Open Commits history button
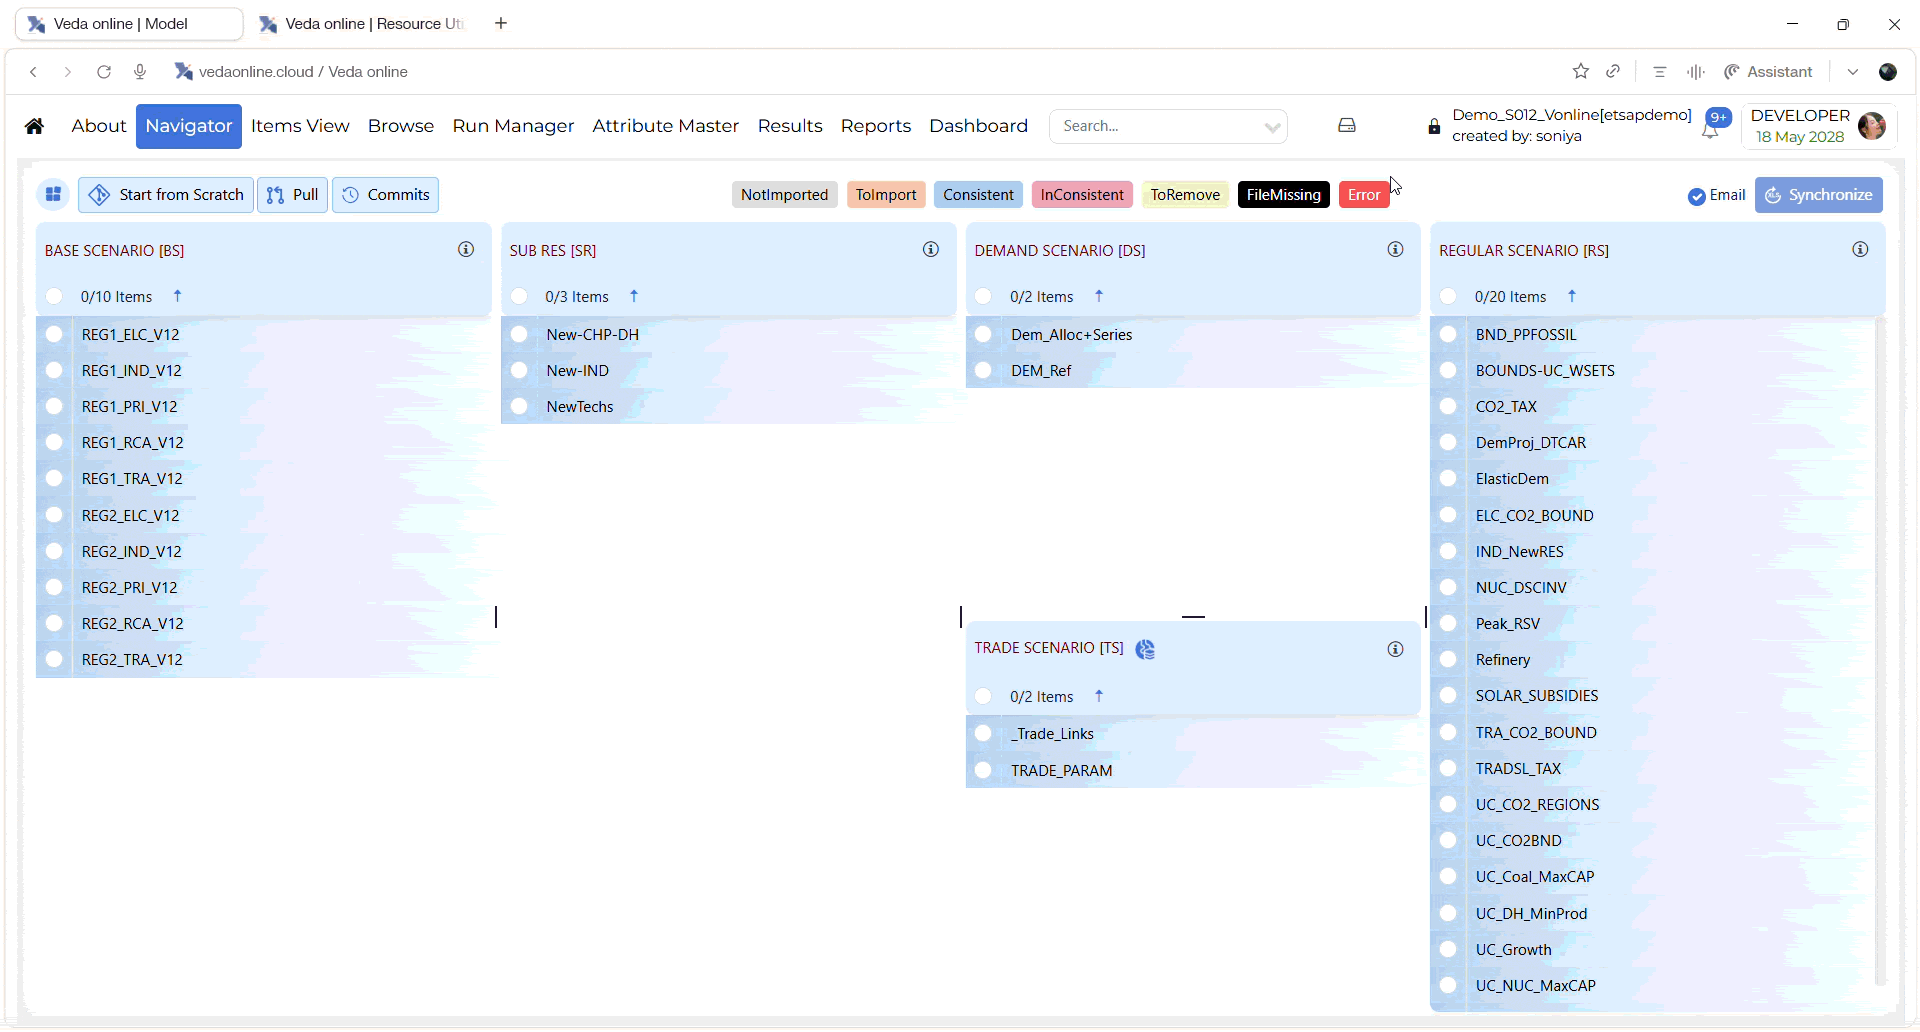This screenshot has height=1032, width=1920. (385, 195)
